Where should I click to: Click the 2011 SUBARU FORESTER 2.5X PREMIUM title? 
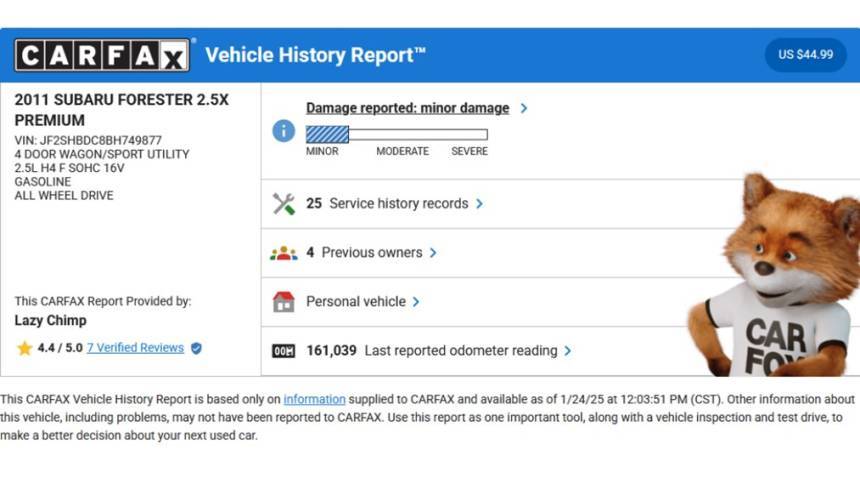121,110
